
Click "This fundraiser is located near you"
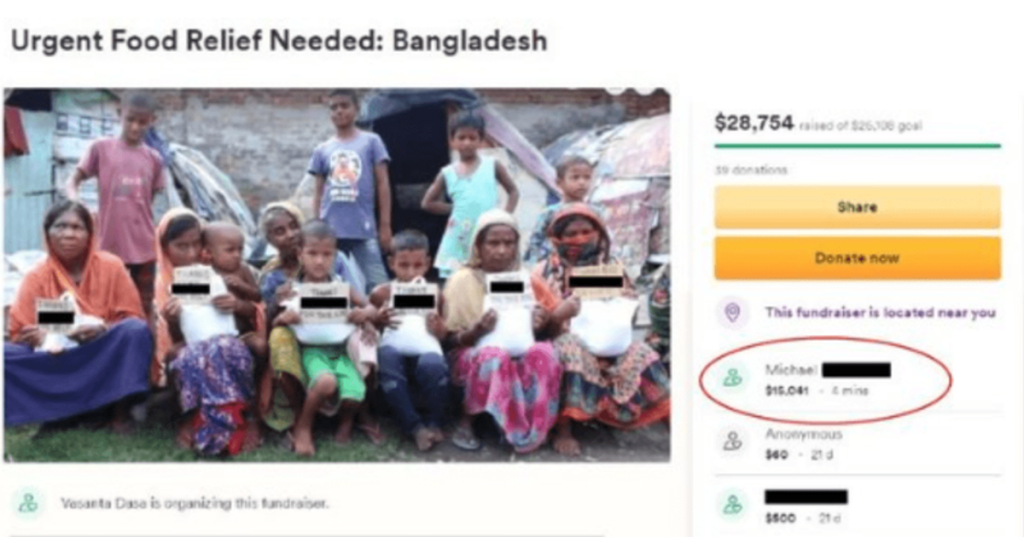tap(880, 313)
